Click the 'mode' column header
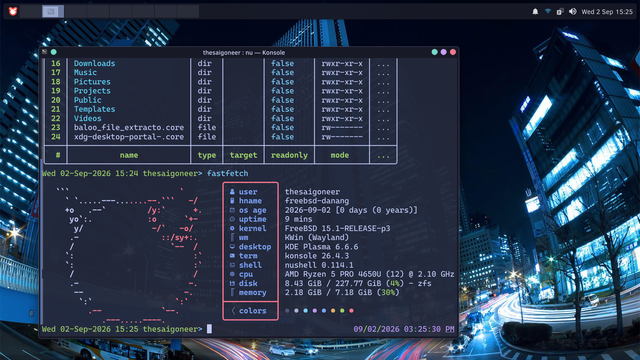640x360 pixels. [340, 155]
